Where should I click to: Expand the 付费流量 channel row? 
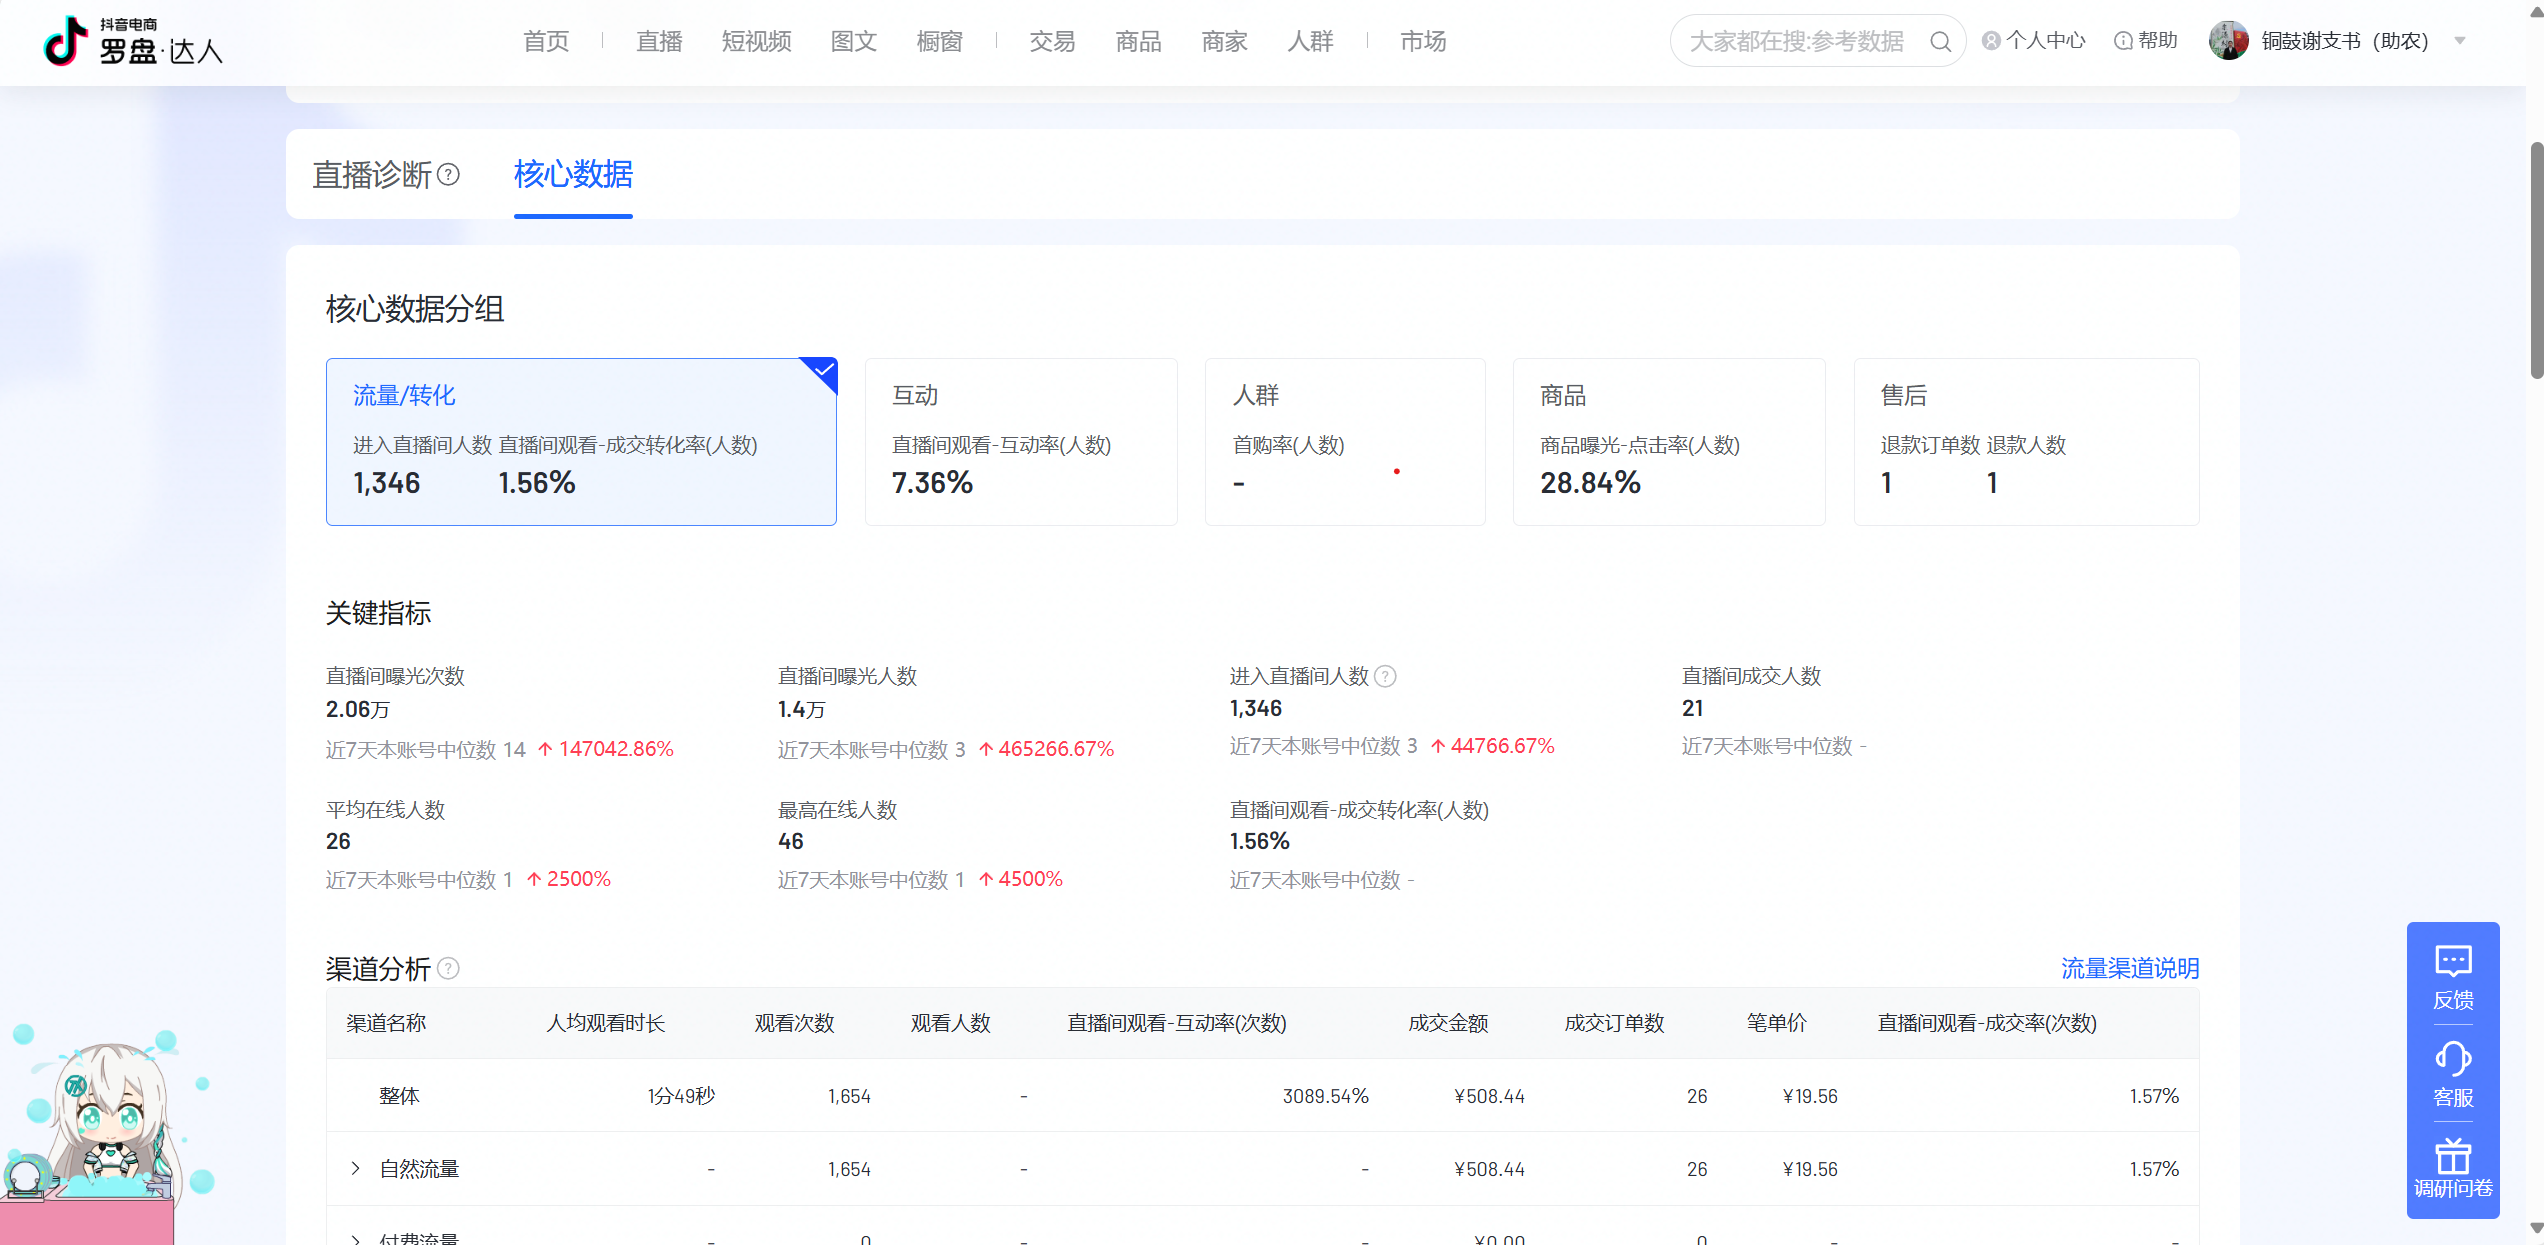[x=355, y=1239]
